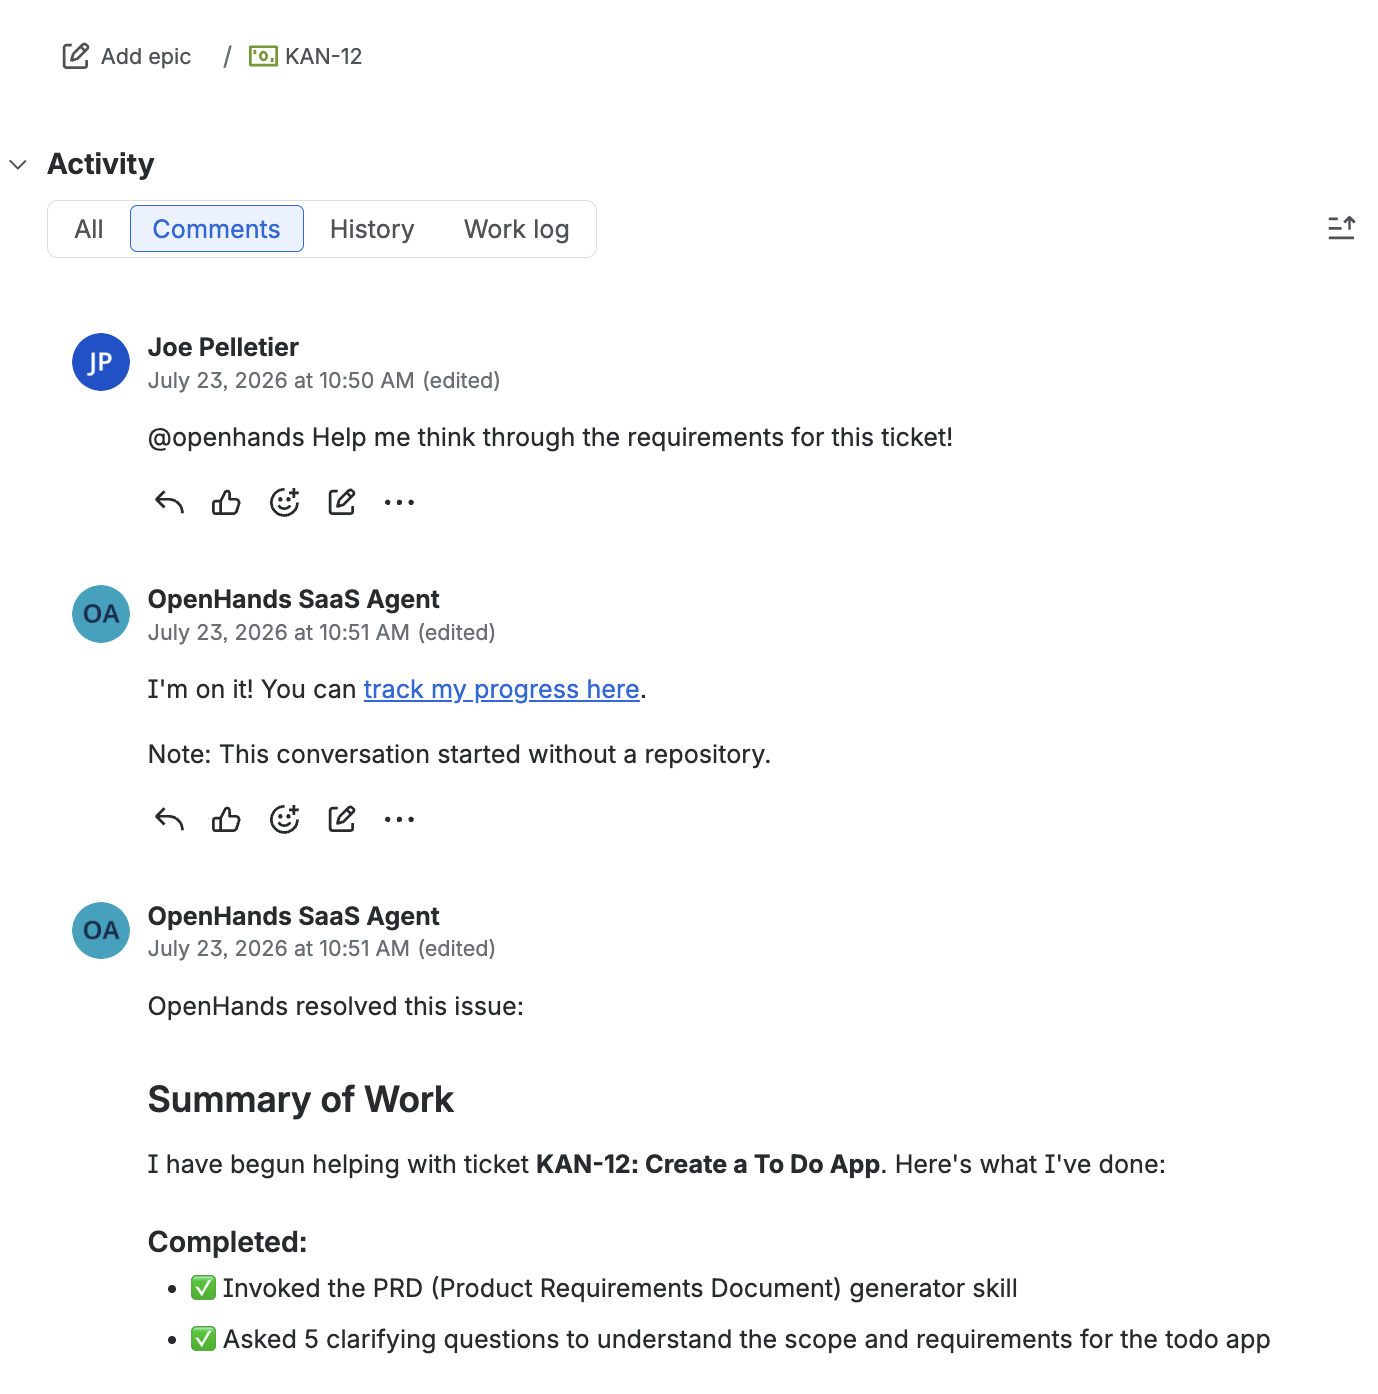Select the Comments tab
This screenshot has height=1394, width=1378.
tap(216, 229)
